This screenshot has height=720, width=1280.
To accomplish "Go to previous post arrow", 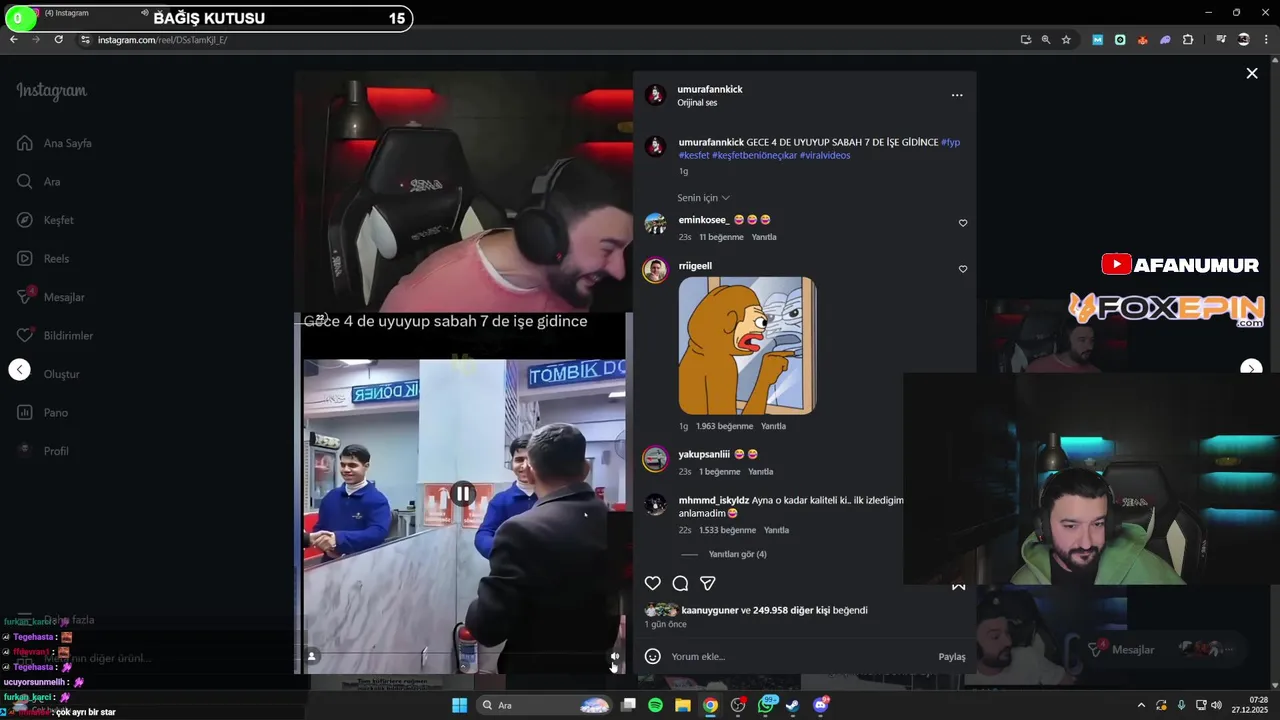I will coord(19,369).
